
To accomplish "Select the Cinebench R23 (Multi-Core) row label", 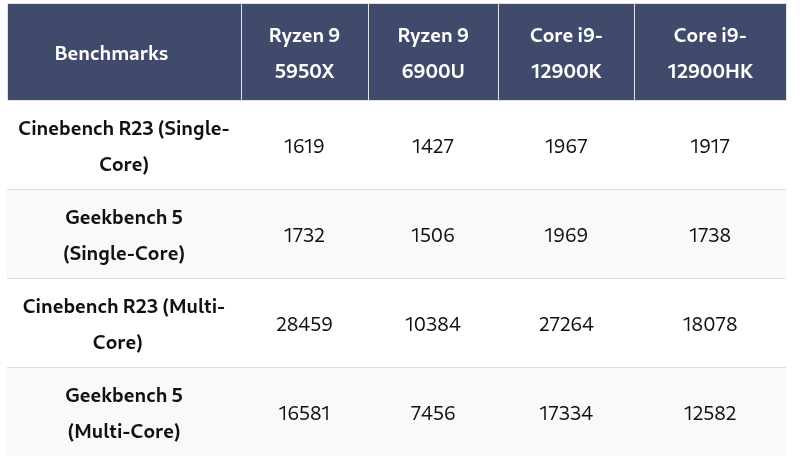I will point(124,324).
